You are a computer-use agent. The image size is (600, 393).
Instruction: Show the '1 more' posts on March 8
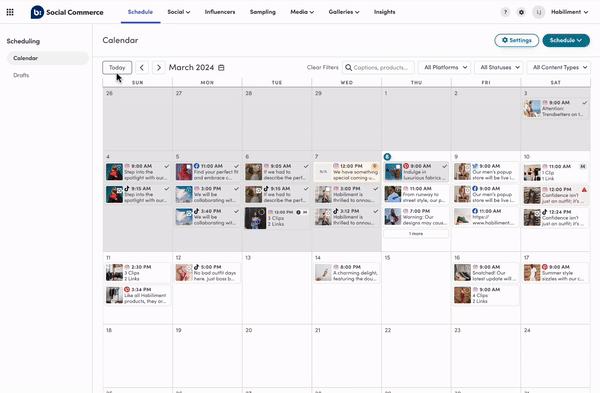(x=416, y=233)
